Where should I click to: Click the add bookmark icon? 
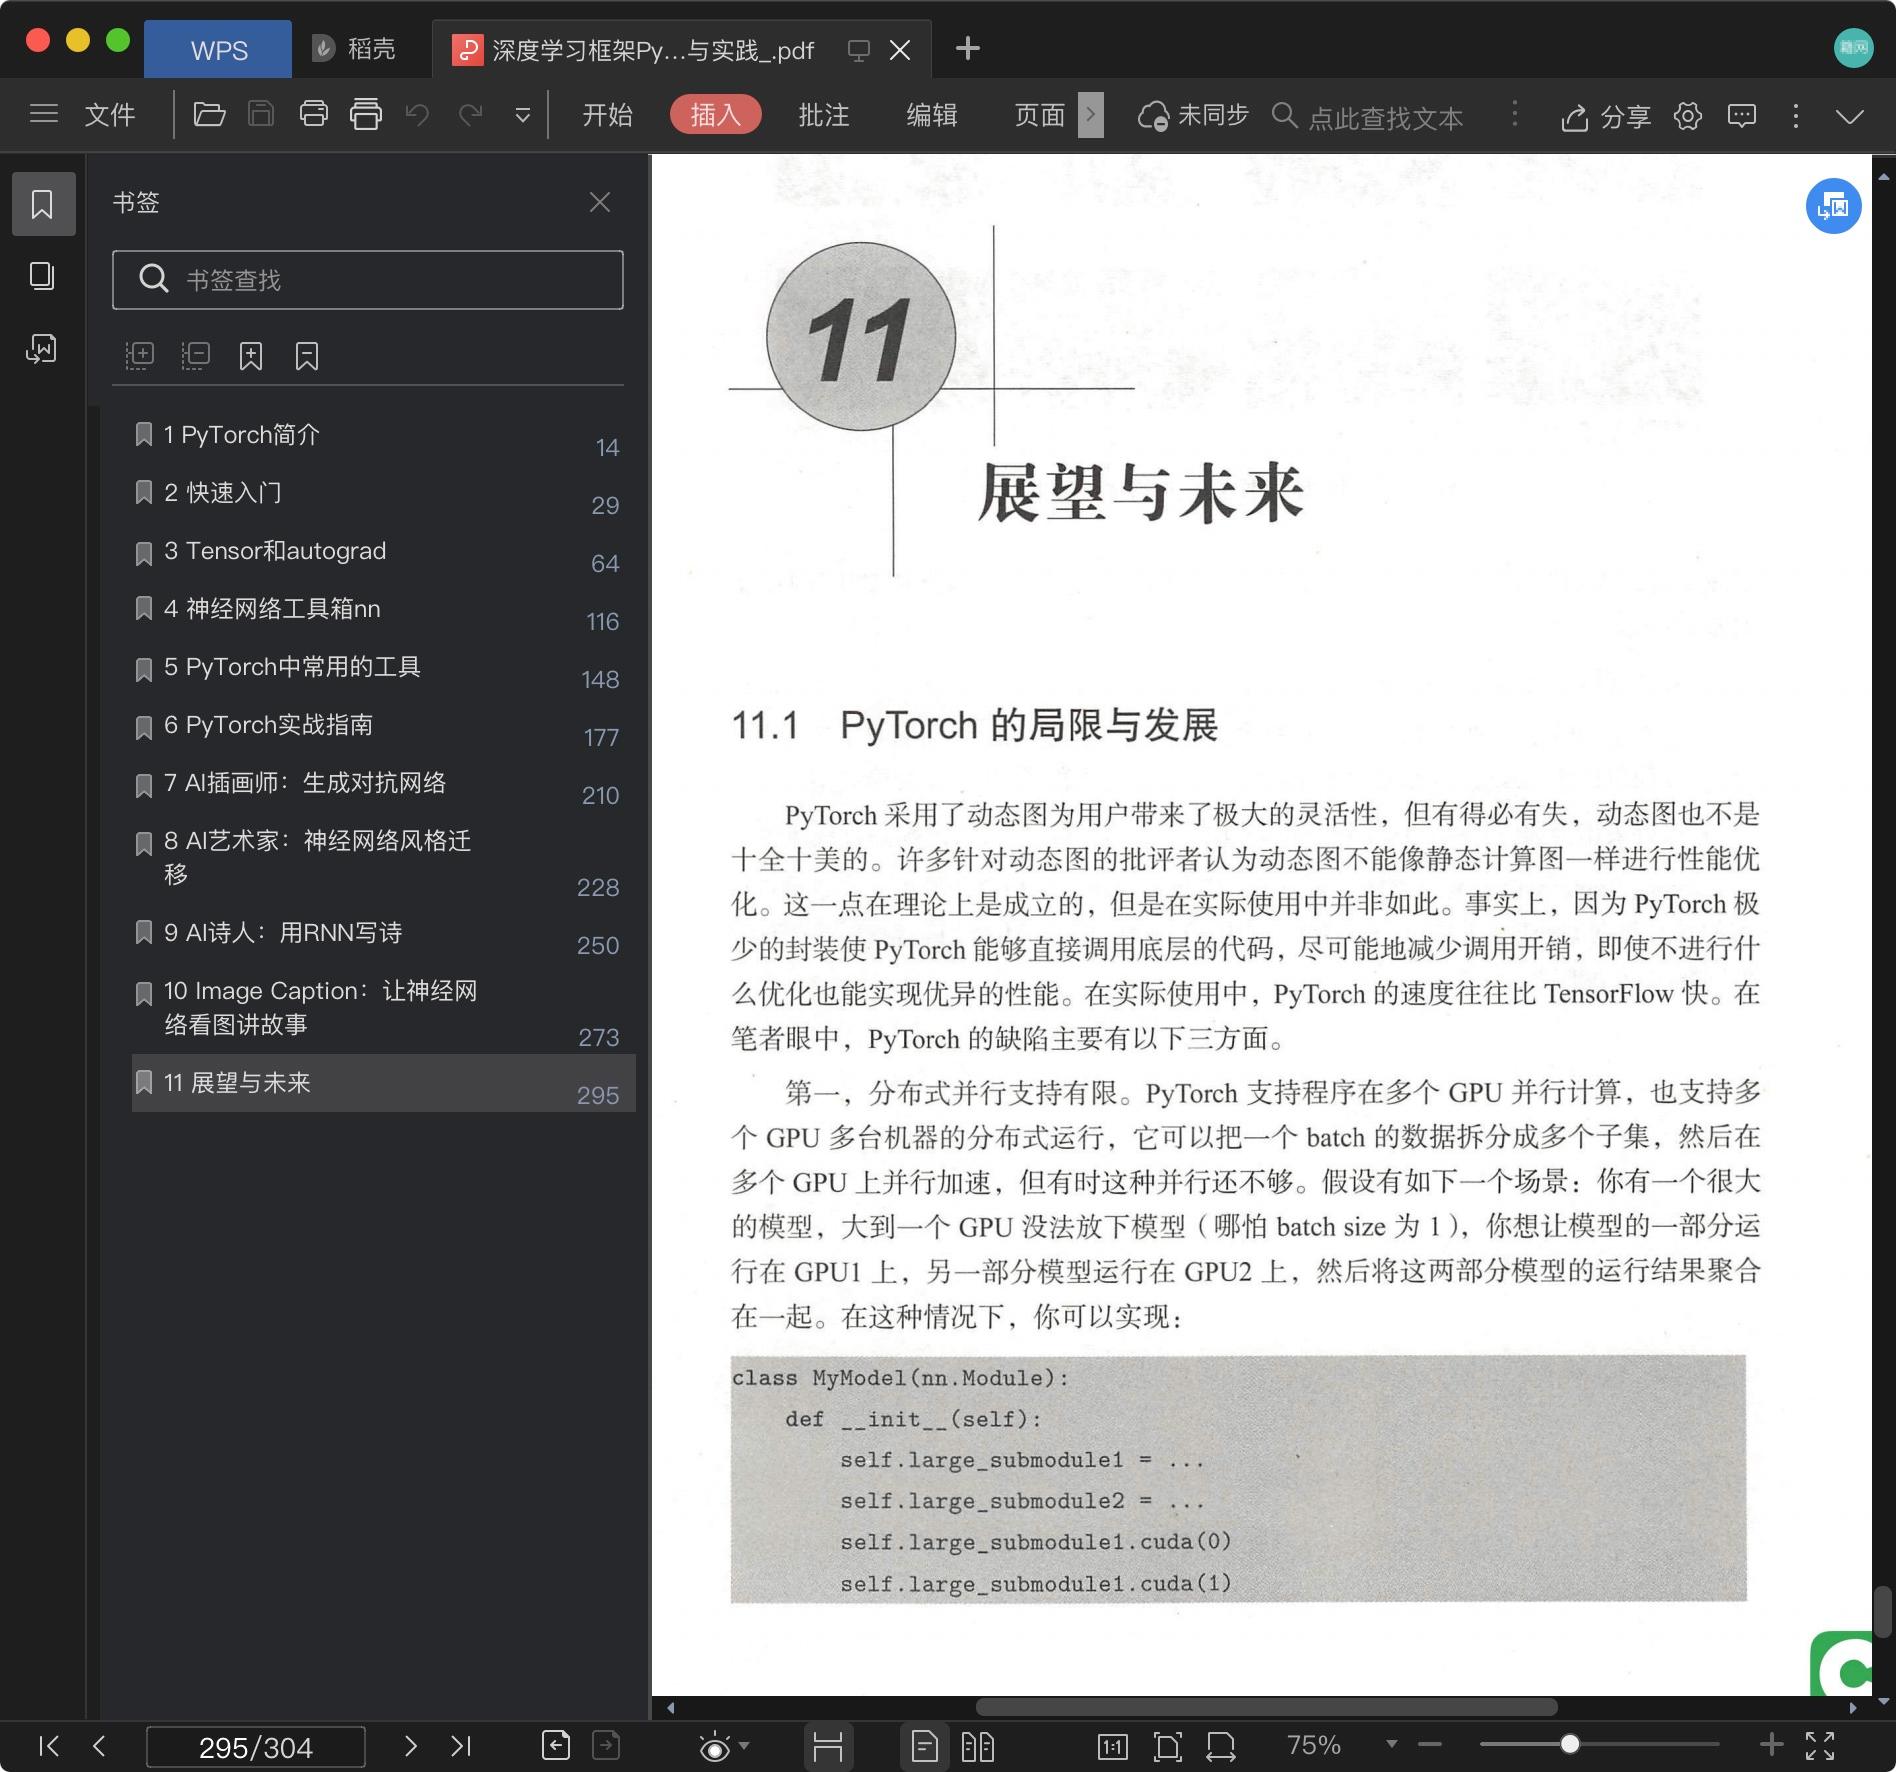(x=250, y=356)
